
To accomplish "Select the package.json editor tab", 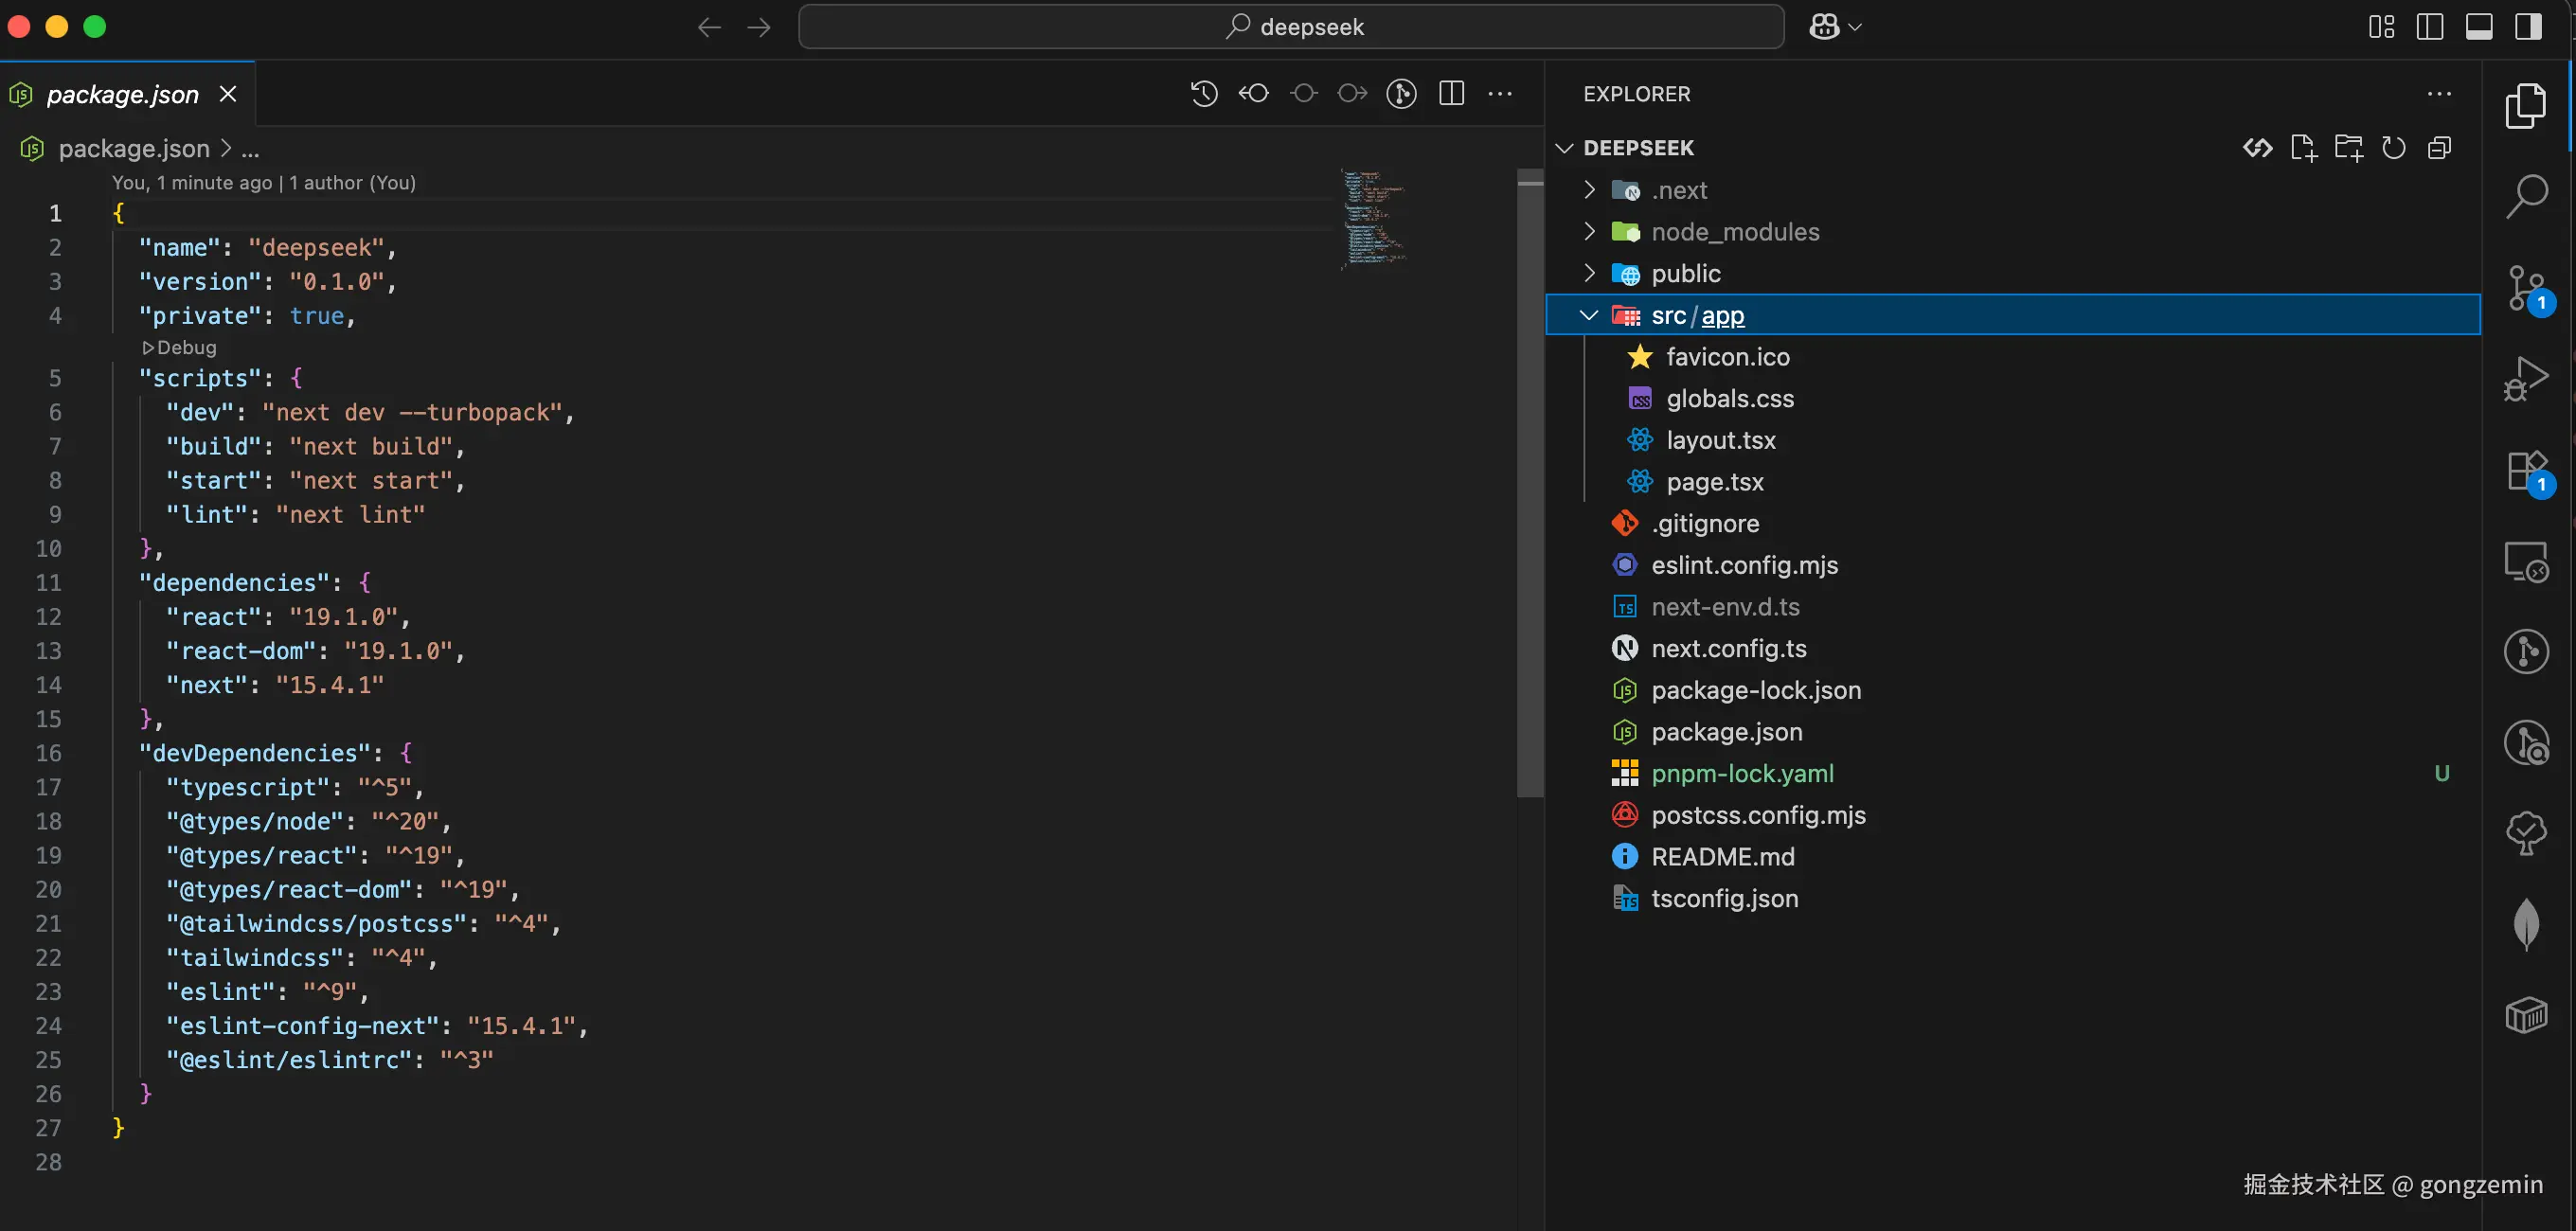I will coord(122,94).
